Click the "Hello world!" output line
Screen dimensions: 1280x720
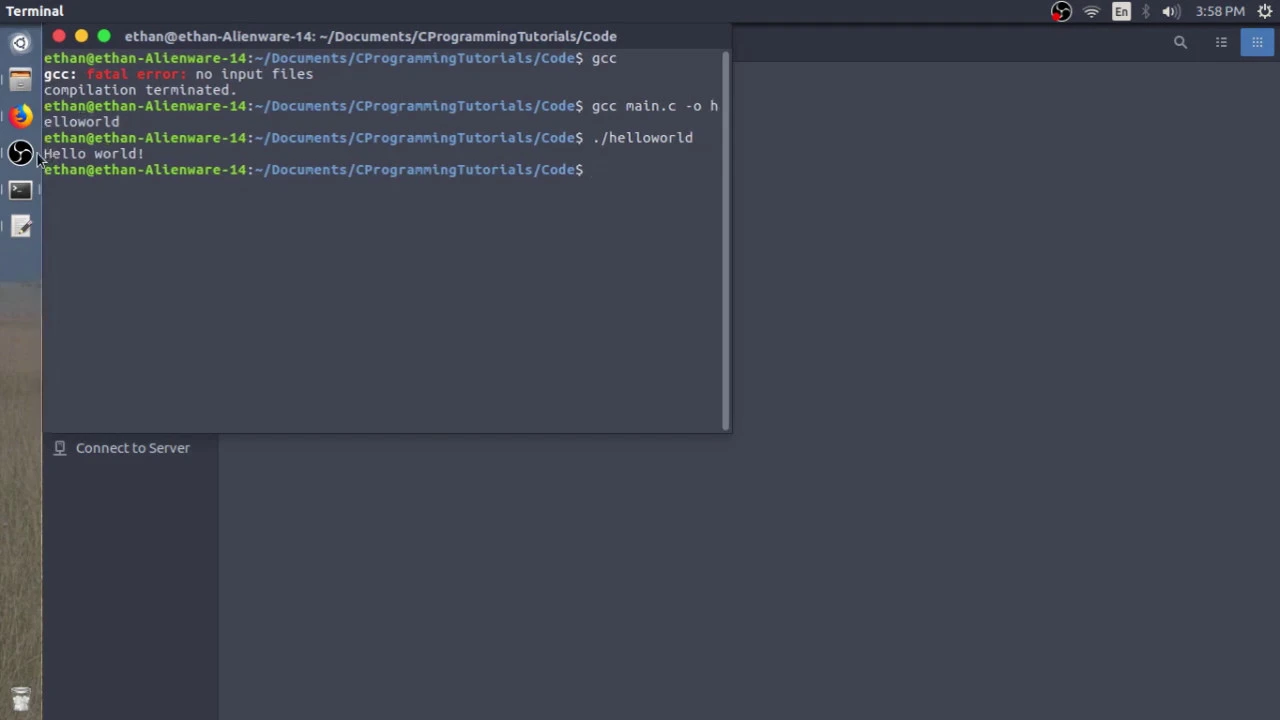tap(94, 153)
